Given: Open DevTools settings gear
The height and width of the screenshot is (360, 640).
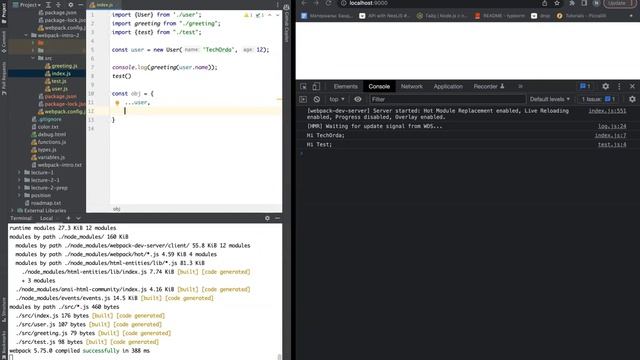Looking at the screenshot, I should pyautogui.click(x=606, y=87).
